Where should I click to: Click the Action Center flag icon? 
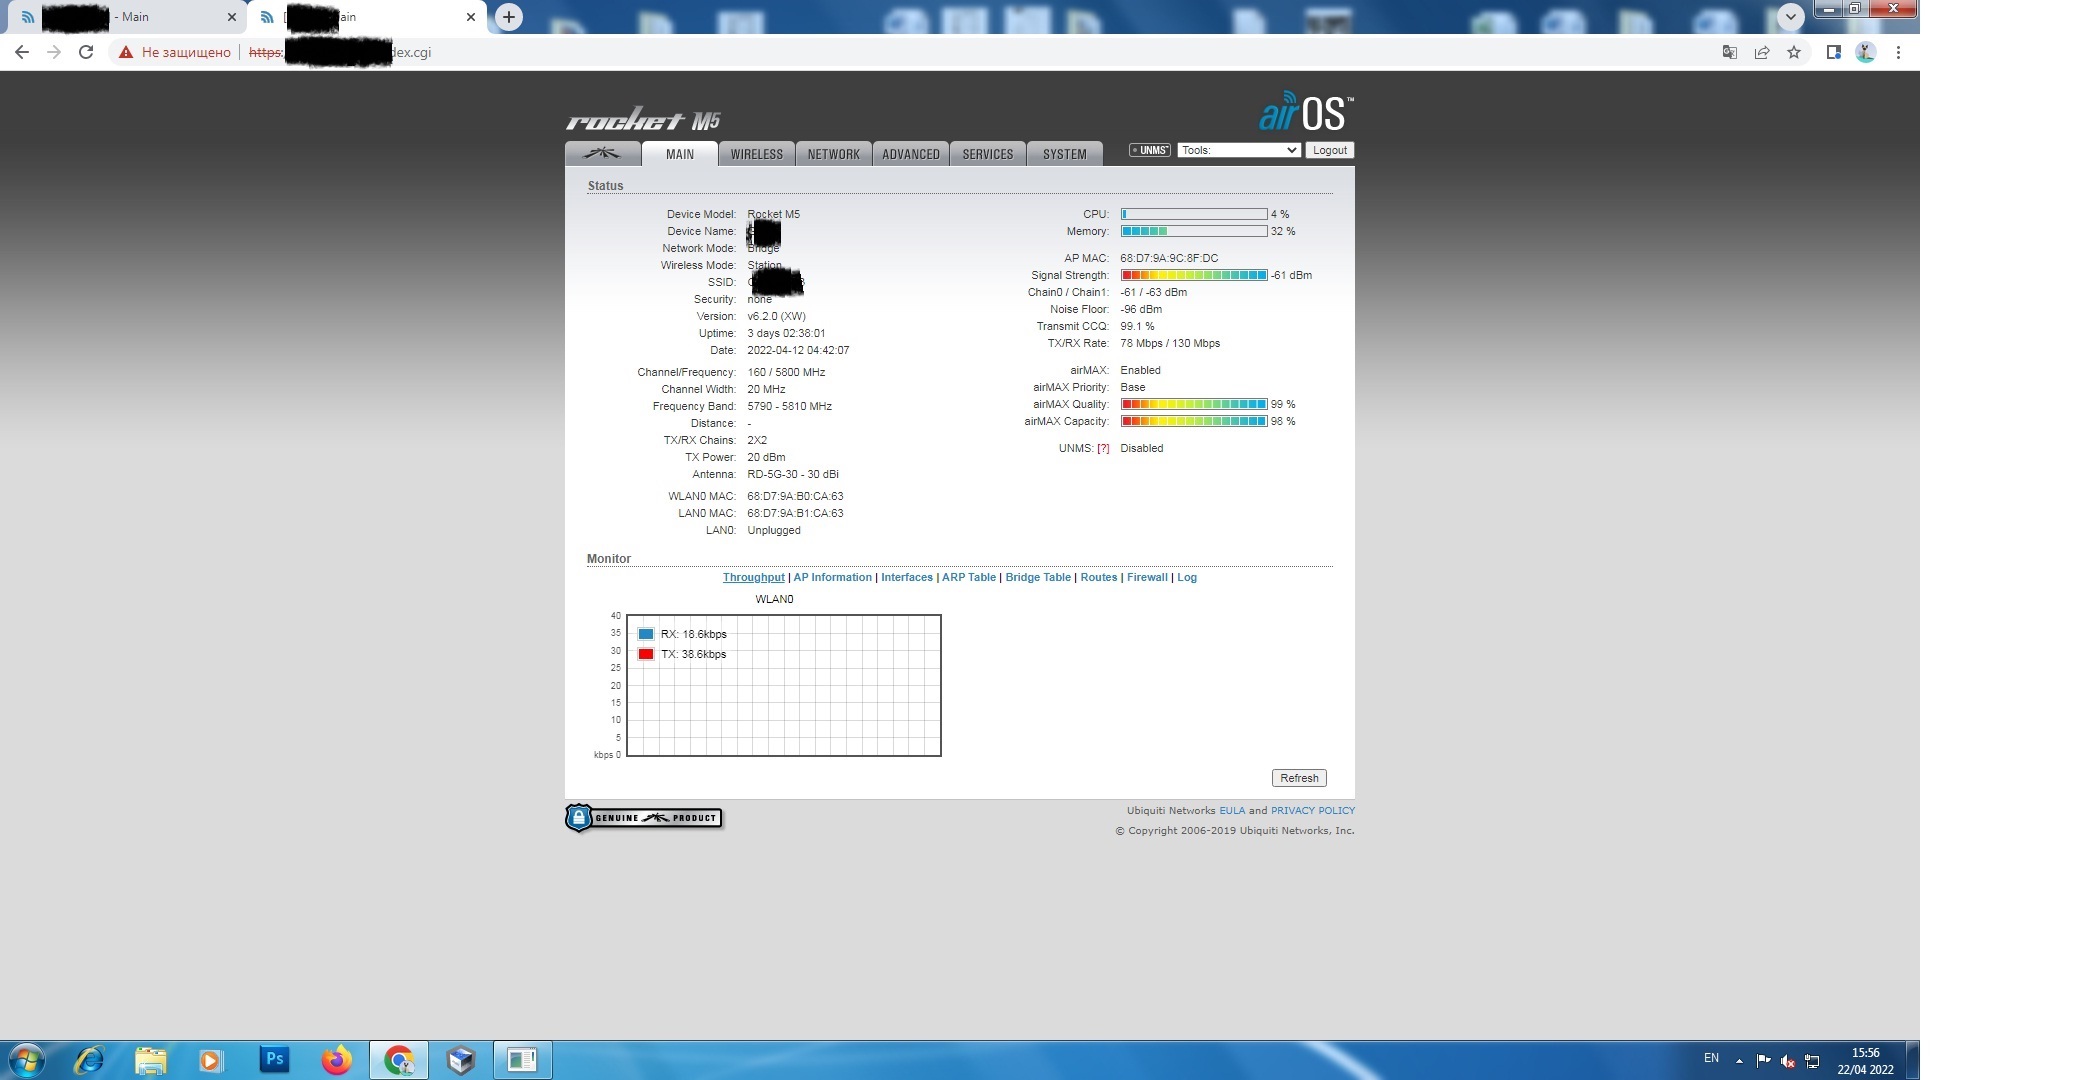pos(1763,1061)
